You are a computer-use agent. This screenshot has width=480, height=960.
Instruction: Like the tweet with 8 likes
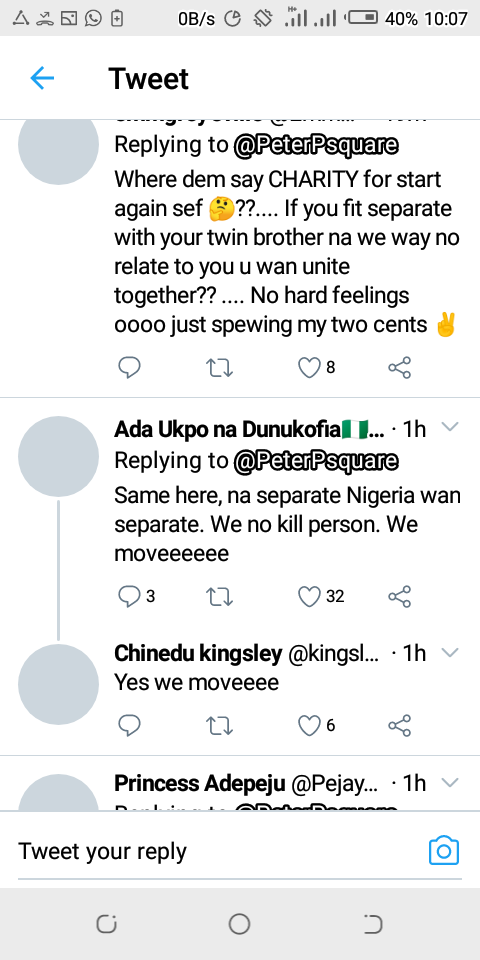tap(309, 367)
